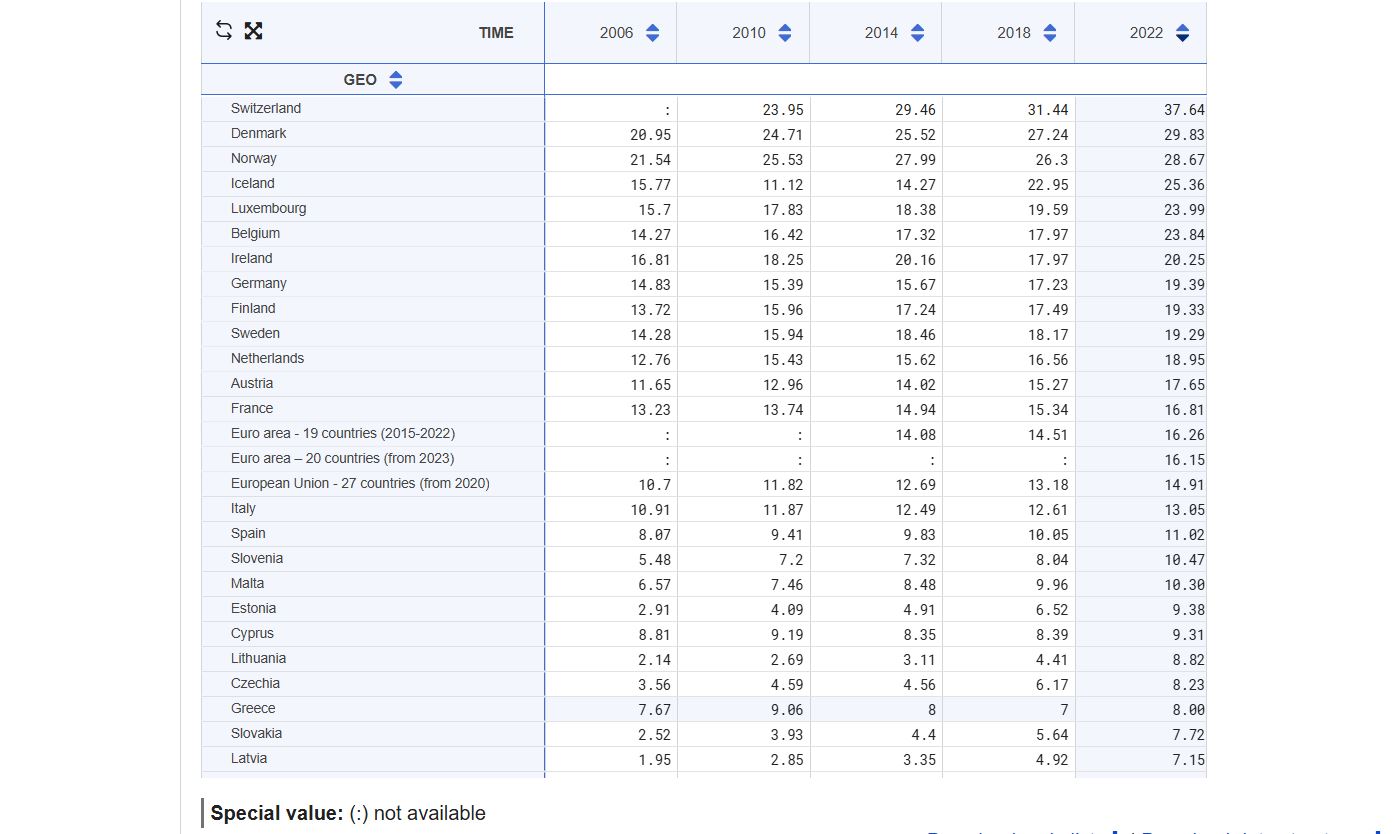The image size is (1395, 834).
Task: Select the Denmark row label
Action: tap(259, 134)
